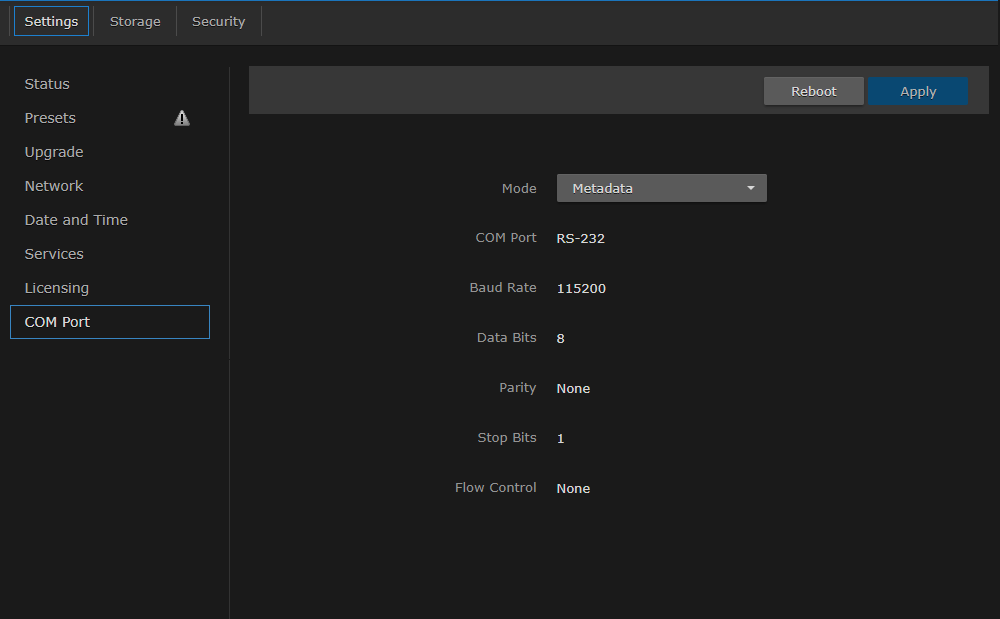Image resolution: width=1000 pixels, height=619 pixels.
Task: Click the Baud Rate value 115200
Action: point(581,288)
